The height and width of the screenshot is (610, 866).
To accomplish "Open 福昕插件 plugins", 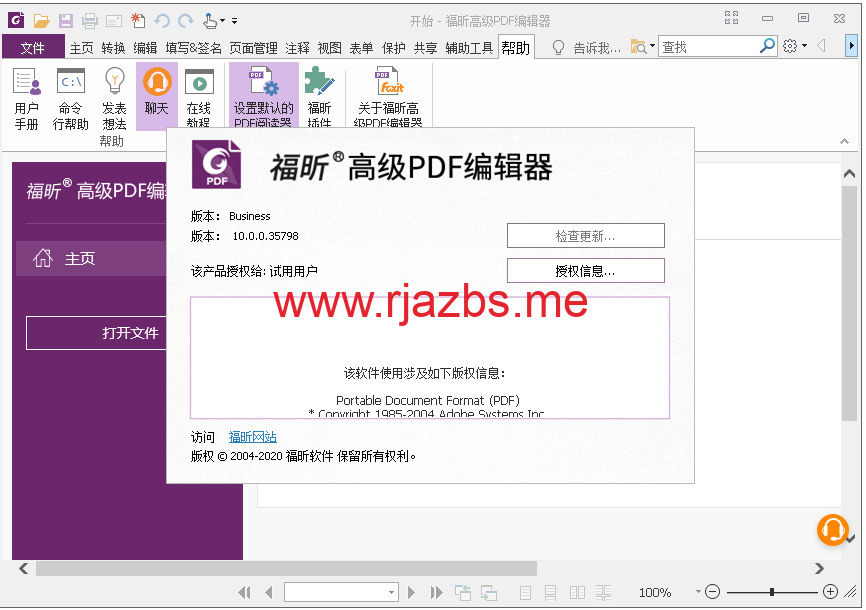I will coord(319,97).
